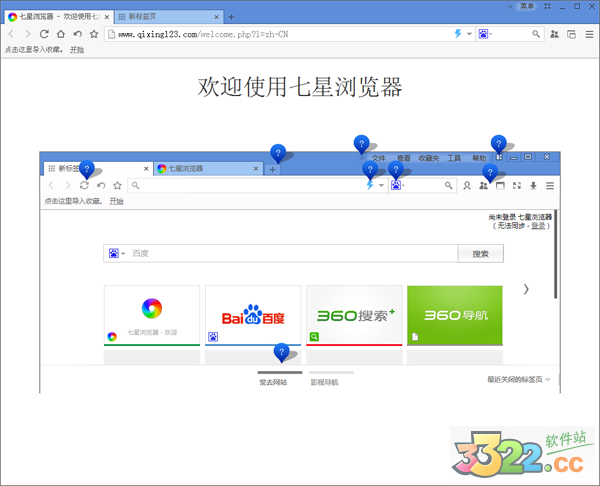The image size is (600, 486).
Task: Click the Baidu 百度 speed-dial thumbnail
Action: 253,315
